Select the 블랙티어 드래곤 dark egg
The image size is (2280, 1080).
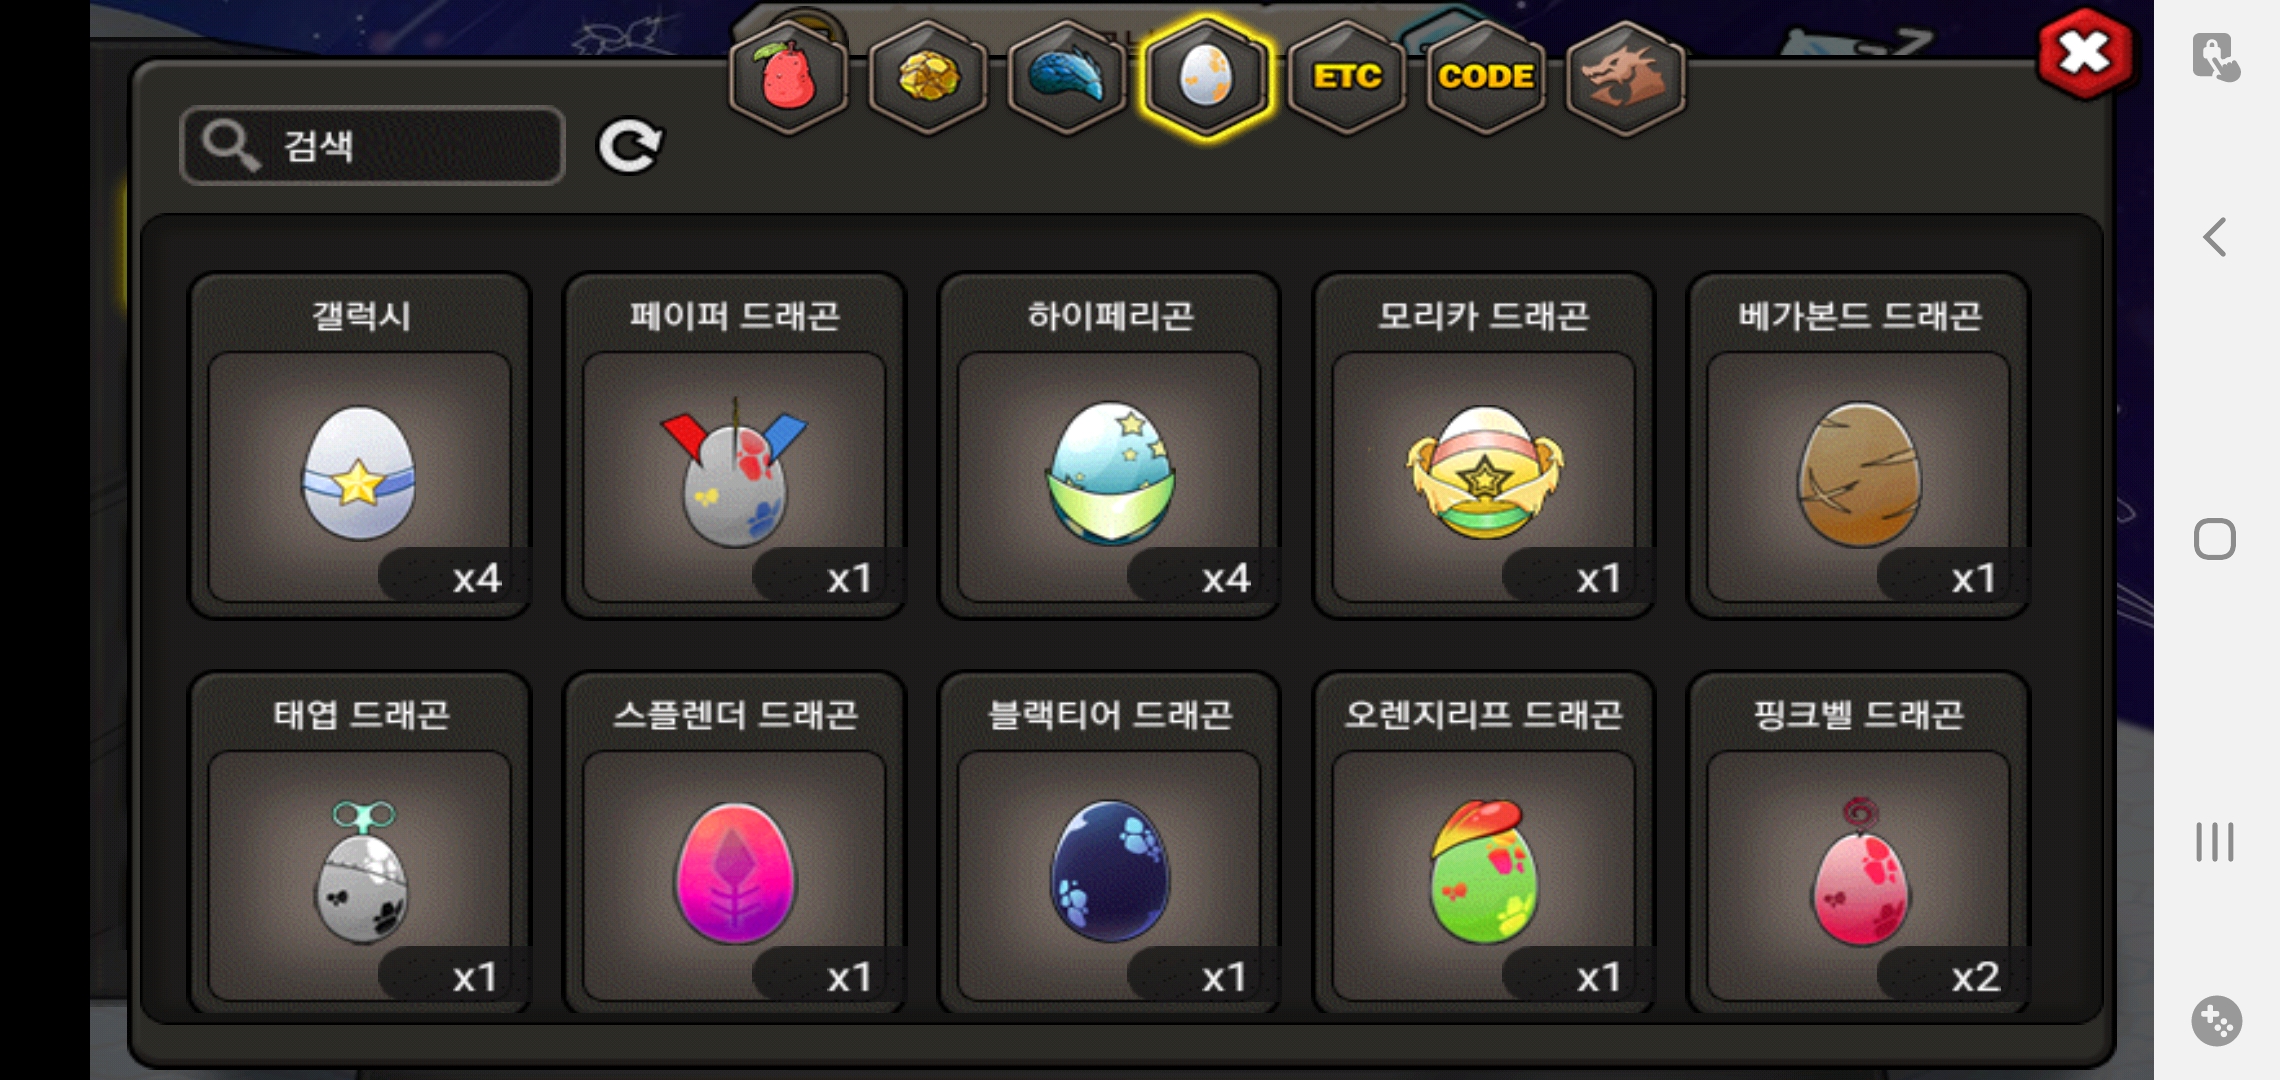pos(1109,843)
